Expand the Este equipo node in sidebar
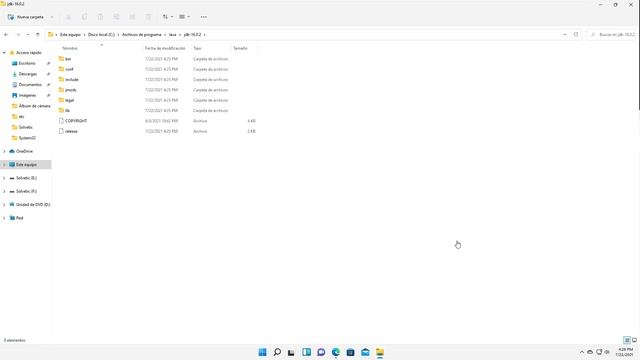640x360 pixels. coord(4,164)
